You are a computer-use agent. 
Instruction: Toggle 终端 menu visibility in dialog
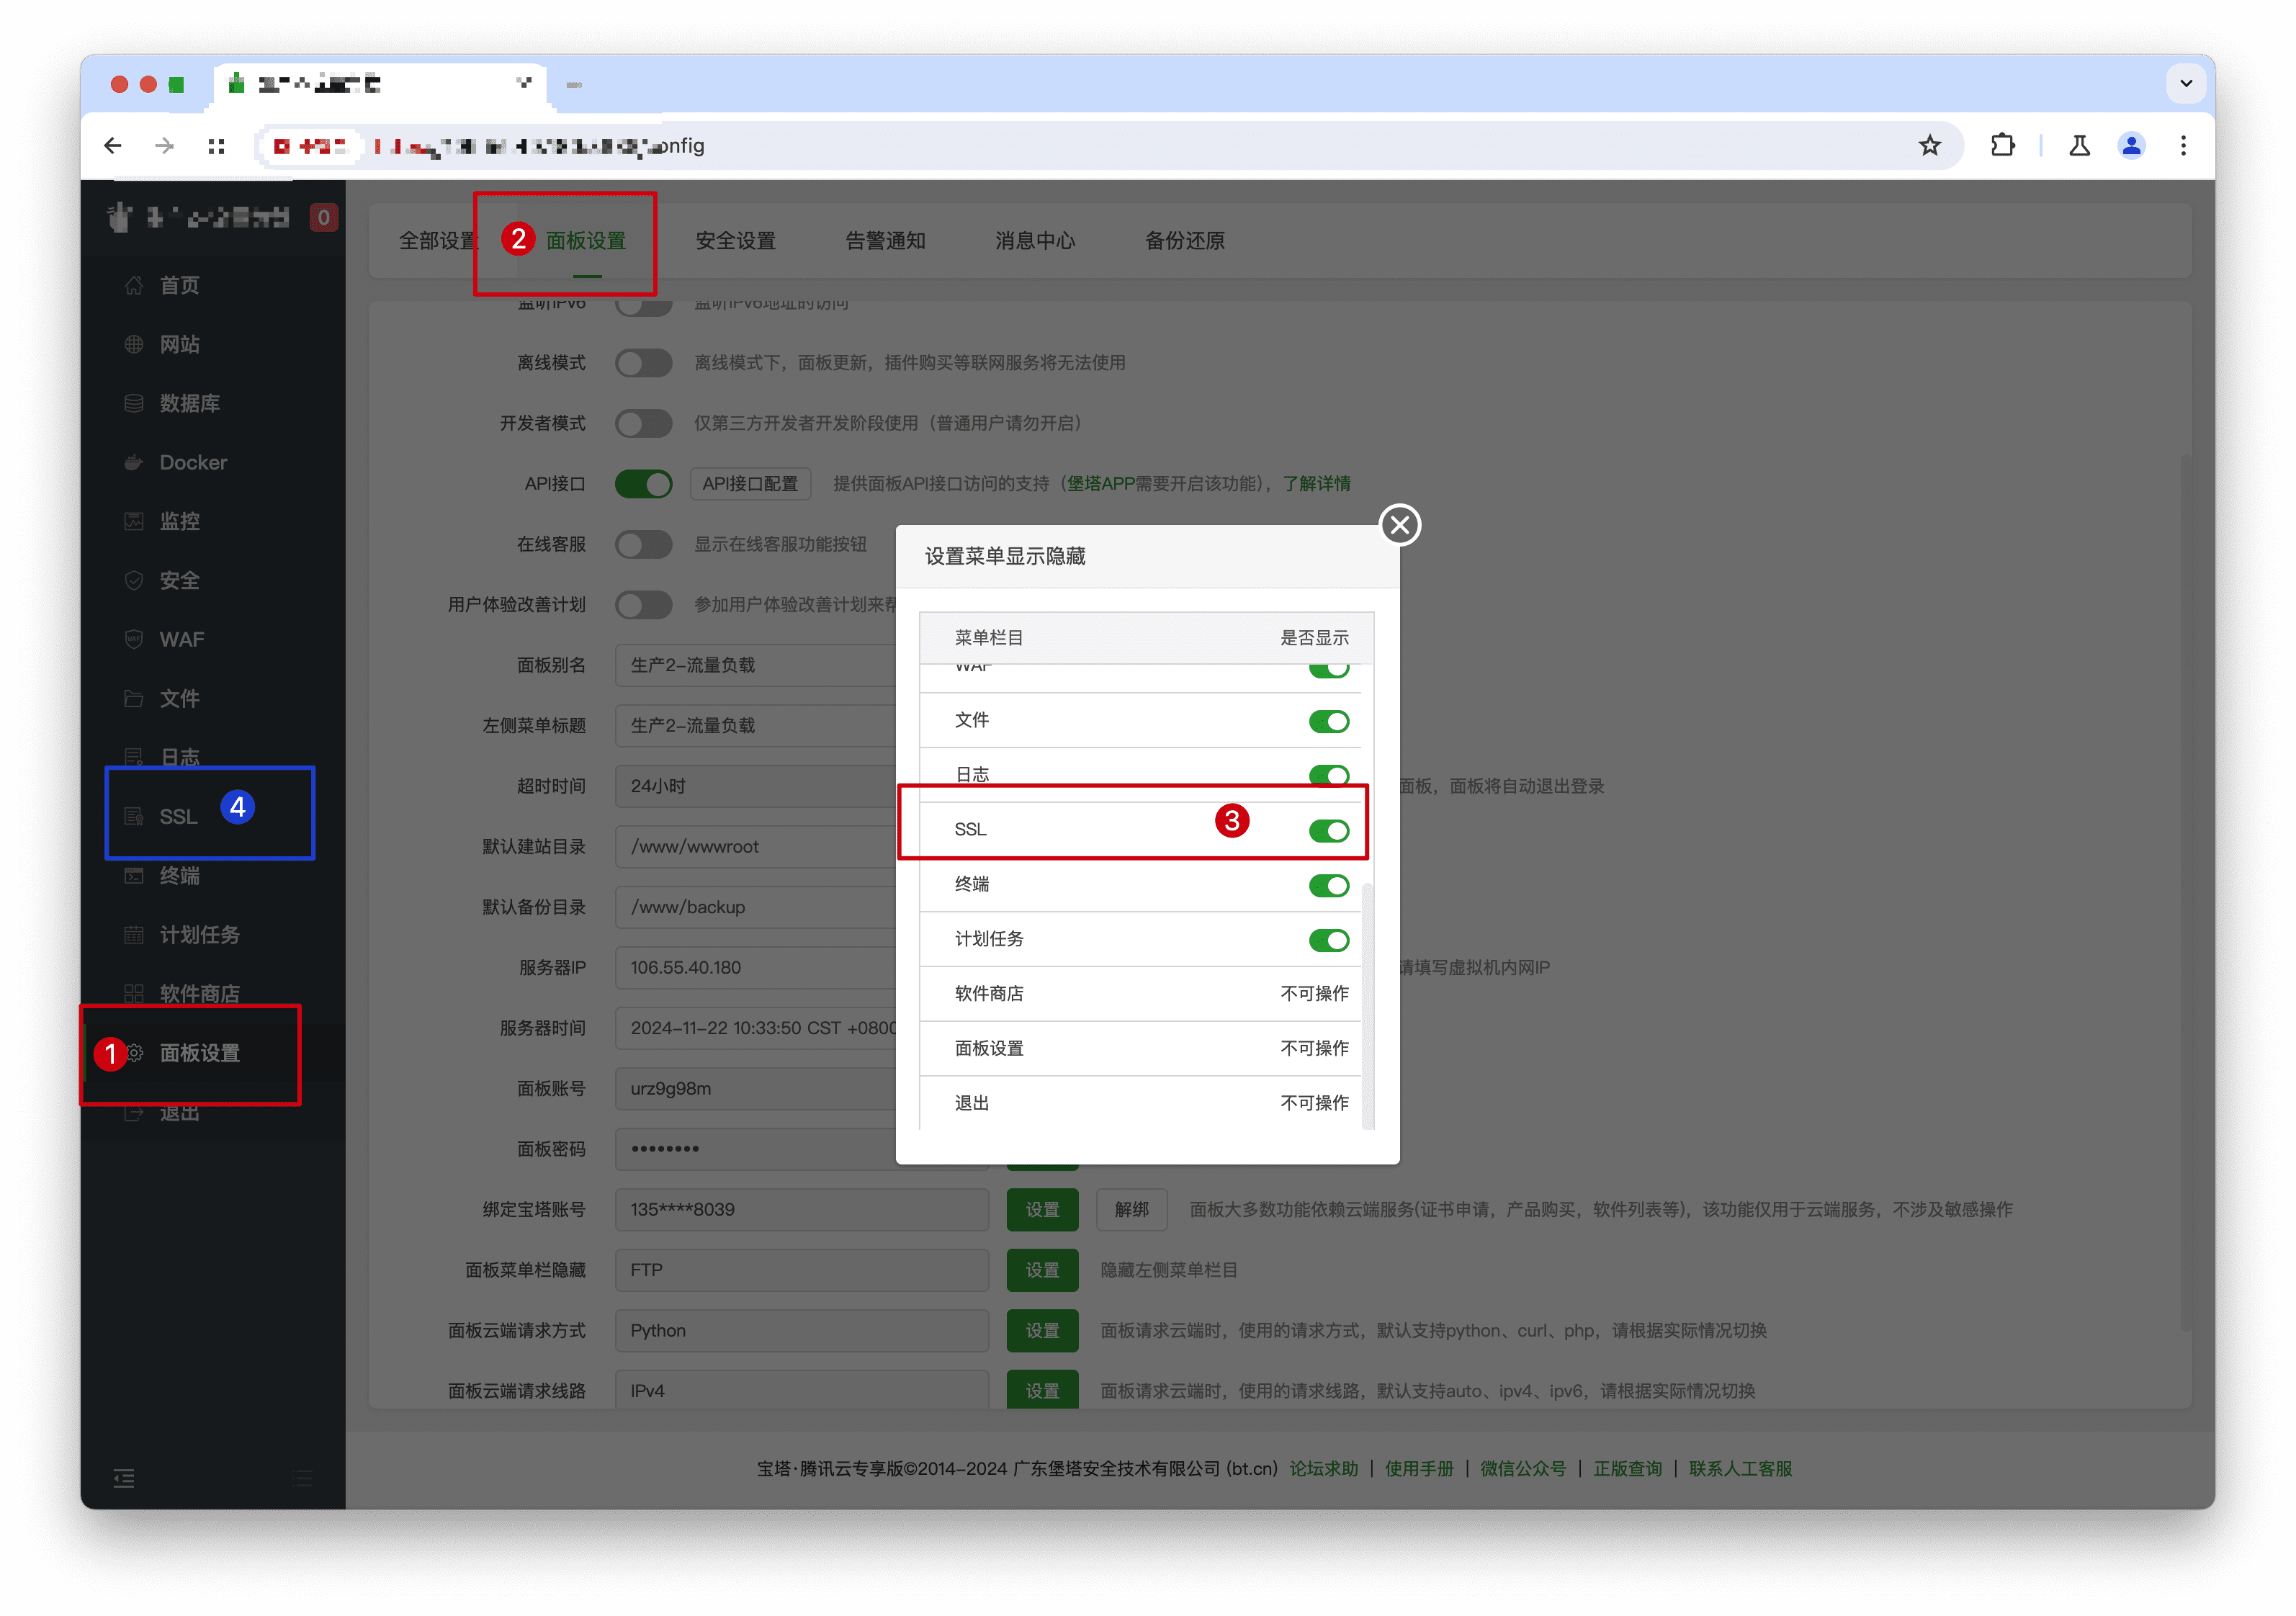point(1329,886)
